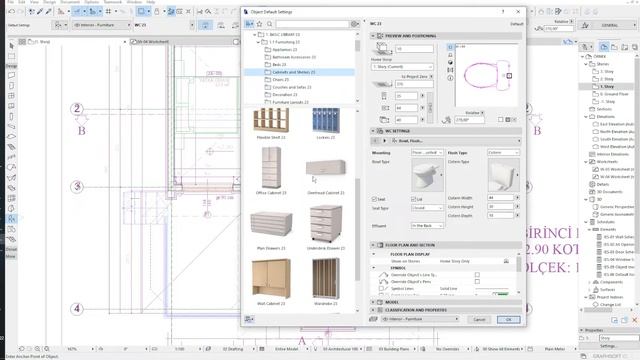The width and height of the screenshot is (640, 360).
Task: Click the library loading icon at dialog bottom-left
Action: click(249, 319)
